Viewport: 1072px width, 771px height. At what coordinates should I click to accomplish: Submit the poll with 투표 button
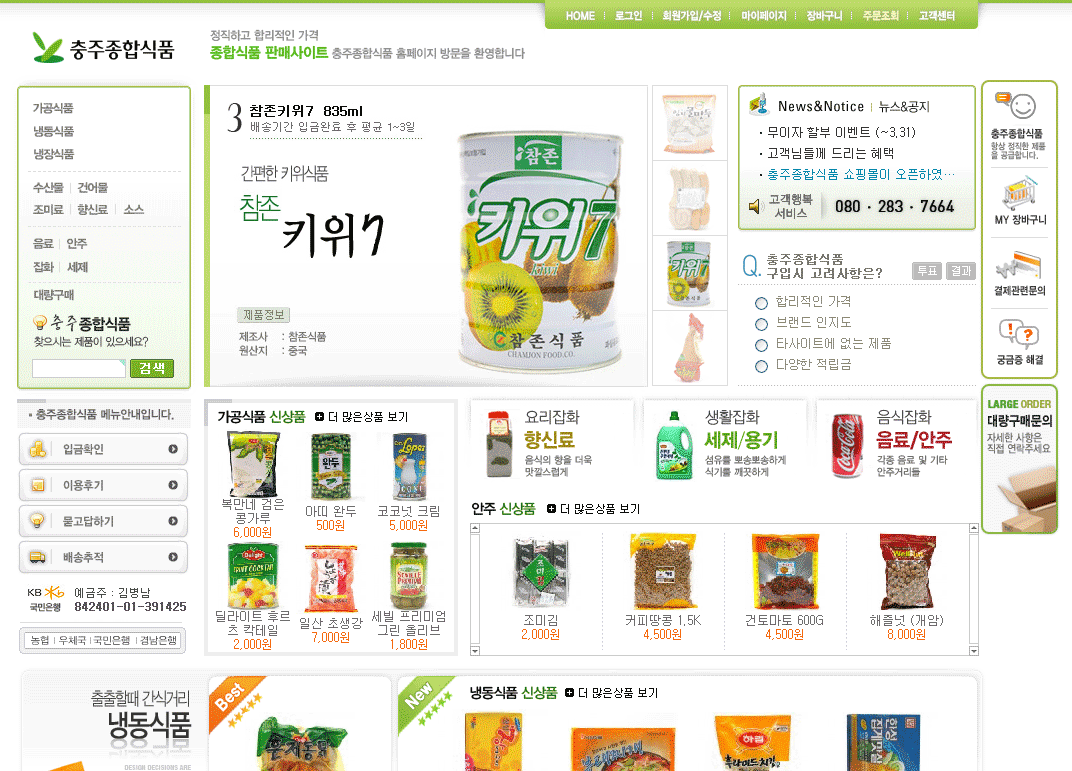pos(926,271)
